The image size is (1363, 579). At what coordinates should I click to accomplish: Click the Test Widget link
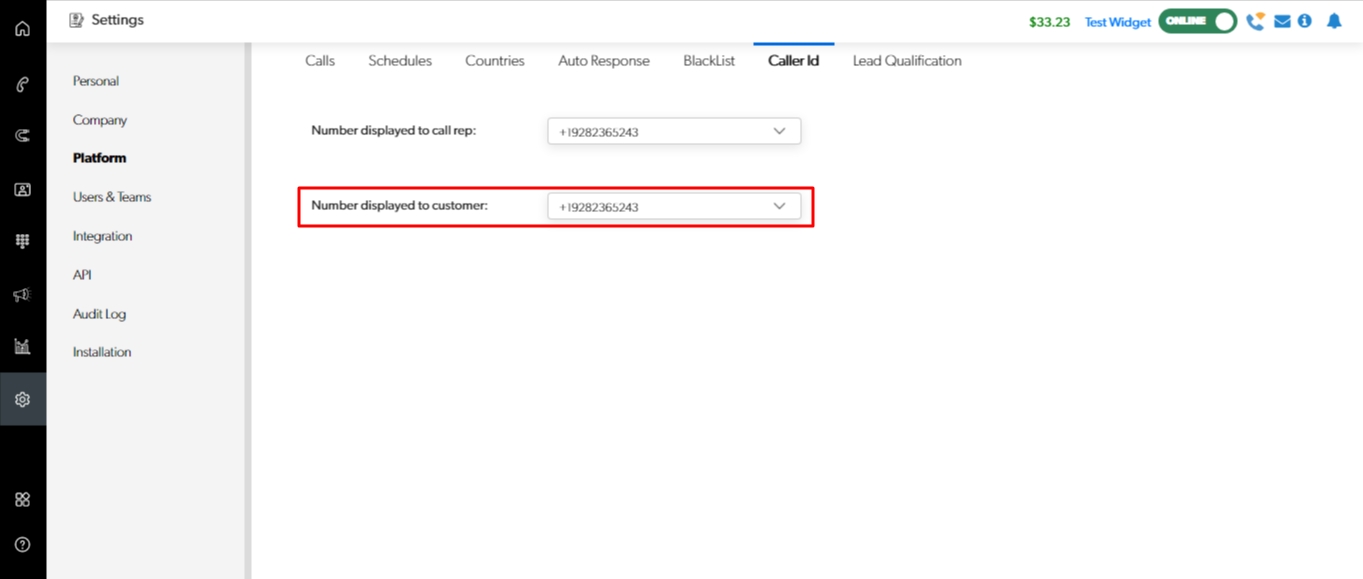click(1117, 22)
